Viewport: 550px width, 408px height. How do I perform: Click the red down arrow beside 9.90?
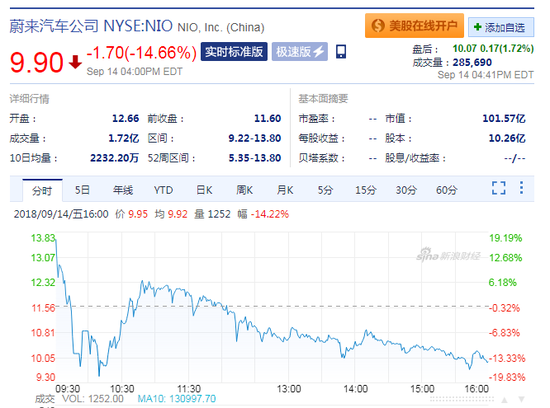pyautogui.click(x=75, y=62)
